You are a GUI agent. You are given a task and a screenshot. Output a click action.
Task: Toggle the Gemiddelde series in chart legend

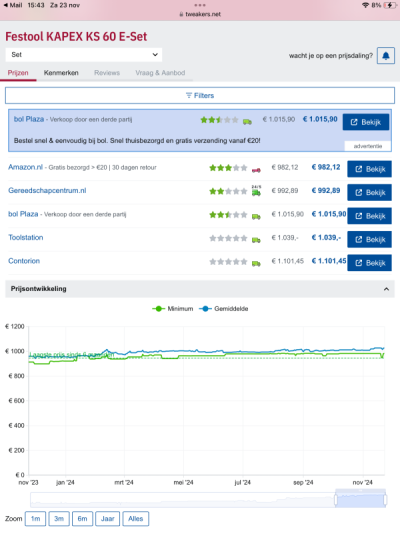tap(224, 309)
